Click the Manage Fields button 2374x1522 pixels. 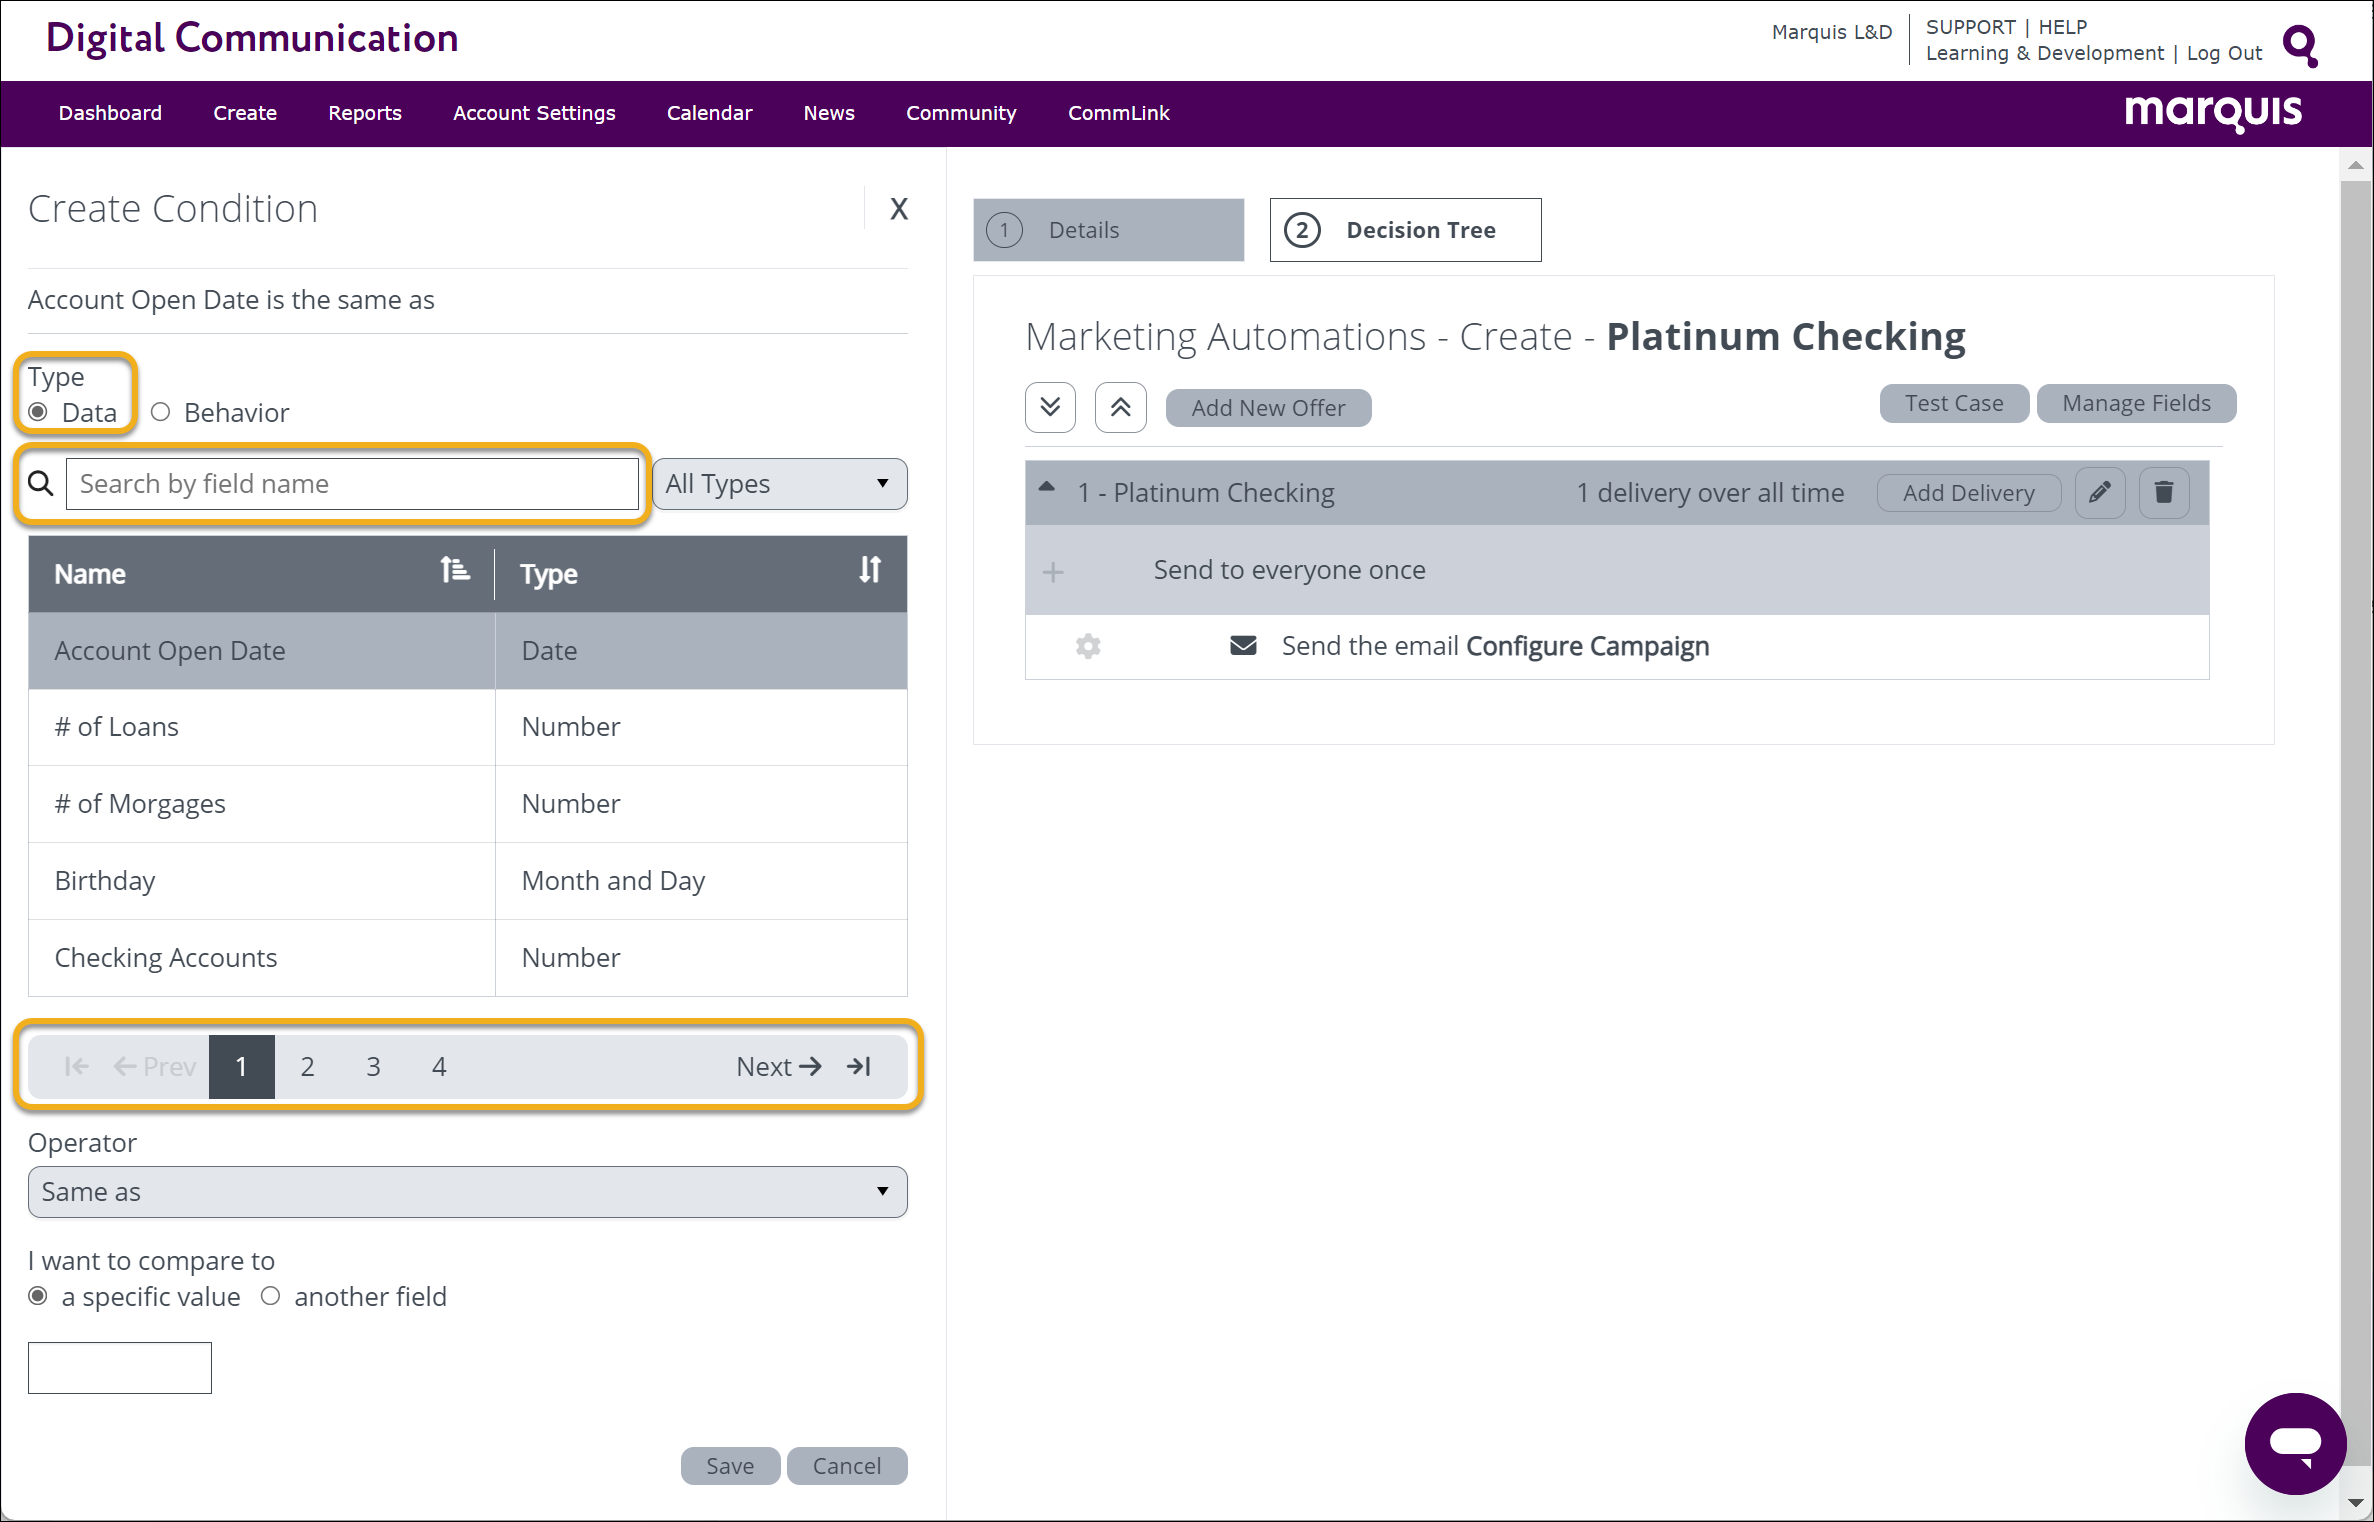point(2136,403)
